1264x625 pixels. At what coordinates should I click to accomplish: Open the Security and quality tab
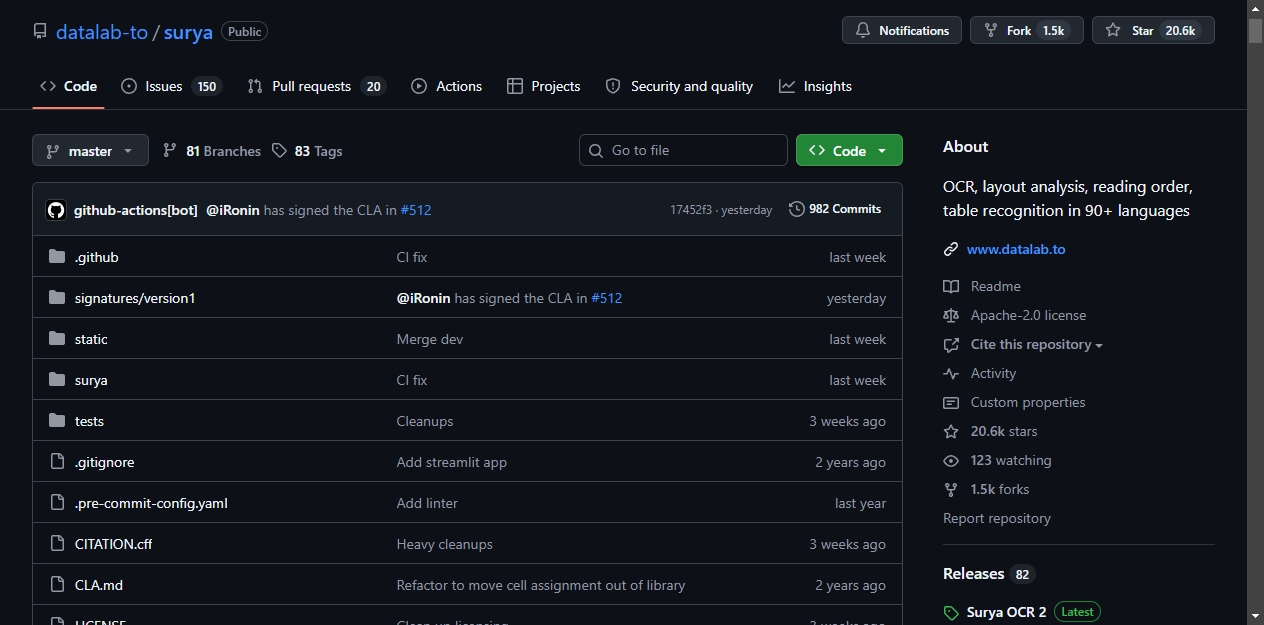680,86
